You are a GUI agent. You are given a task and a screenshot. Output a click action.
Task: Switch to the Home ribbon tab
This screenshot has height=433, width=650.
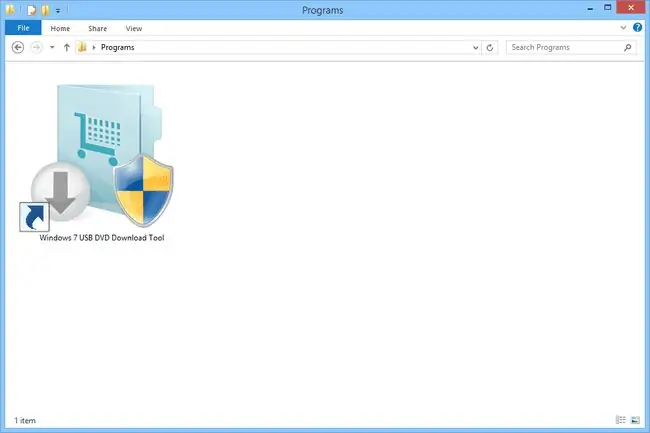tap(60, 29)
